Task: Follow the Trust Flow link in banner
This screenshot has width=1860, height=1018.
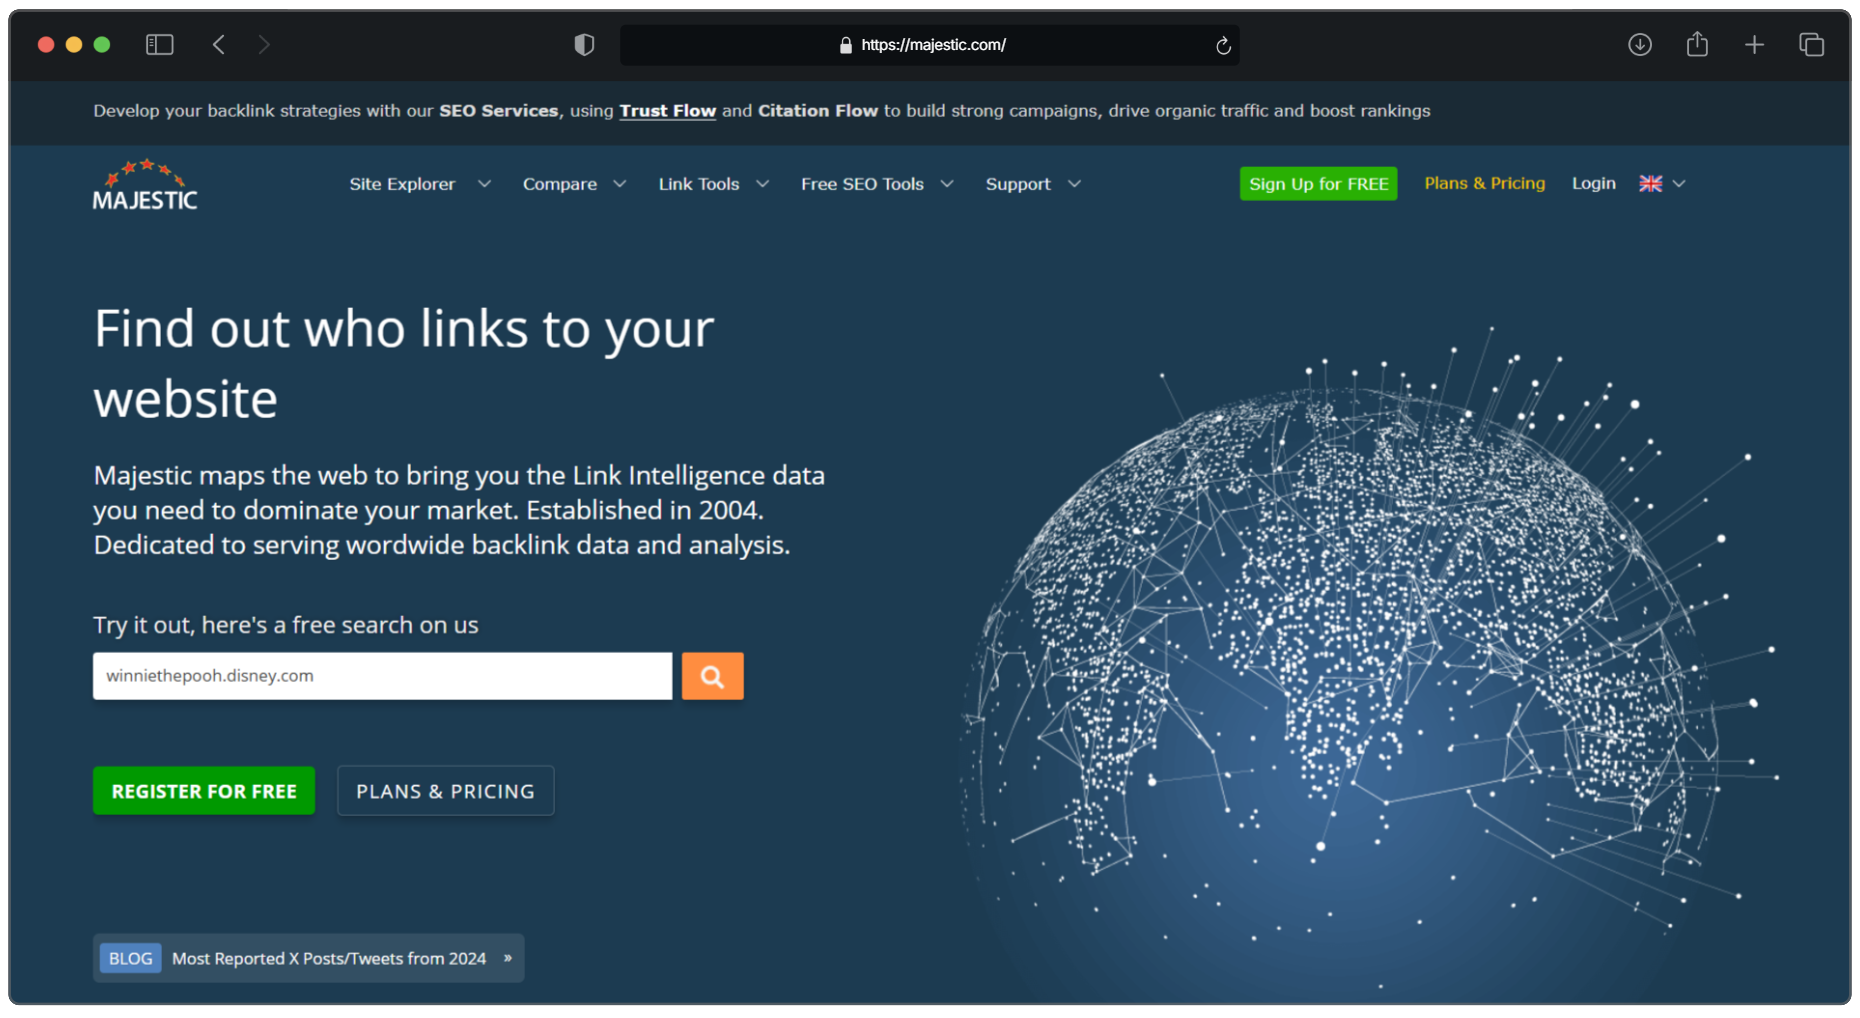Action: tap(667, 111)
